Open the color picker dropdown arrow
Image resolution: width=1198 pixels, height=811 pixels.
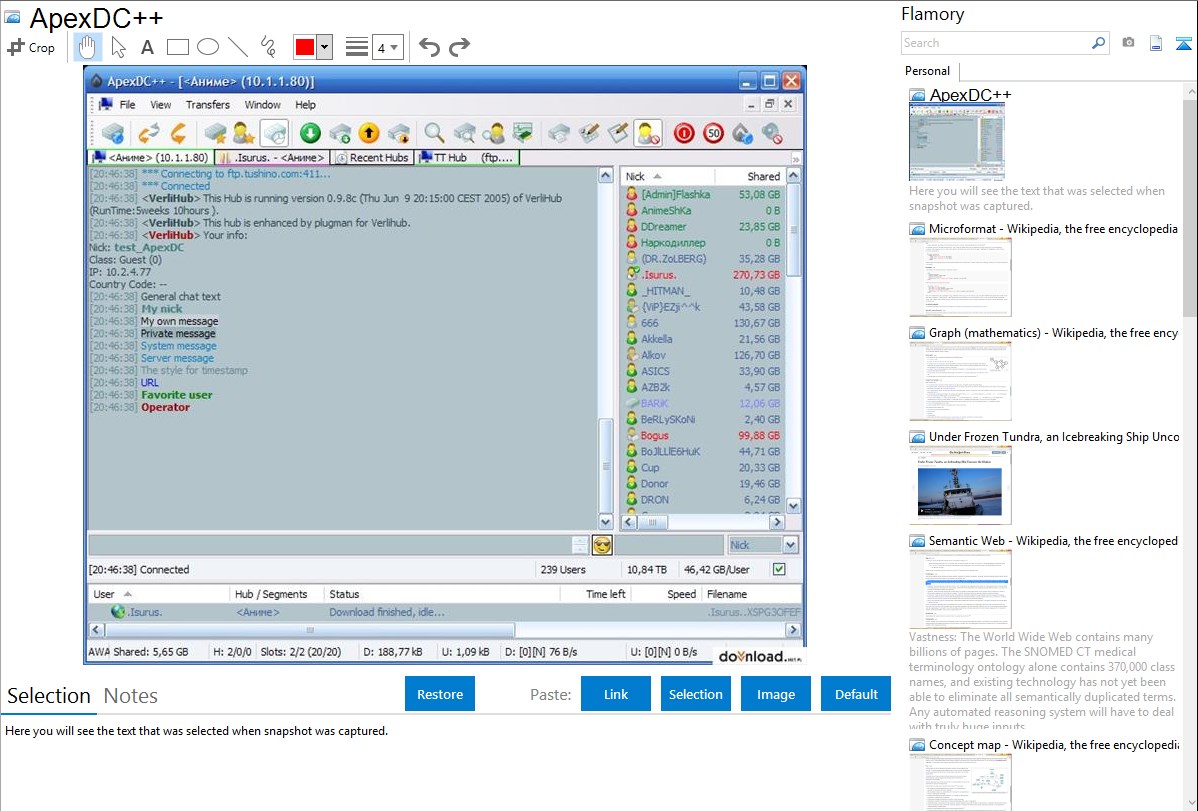click(324, 47)
